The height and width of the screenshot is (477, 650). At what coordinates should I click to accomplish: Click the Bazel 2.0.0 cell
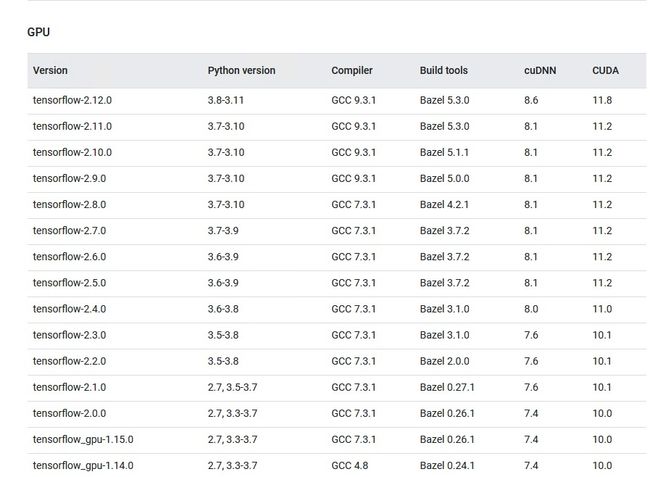coord(444,361)
